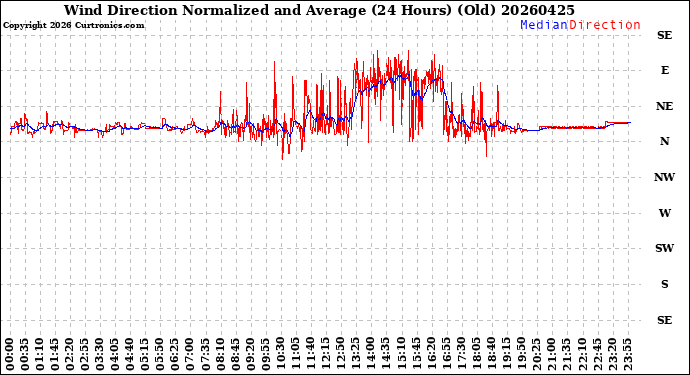Click the '04:05' time label
The image size is (690, 375).
tap(115, 354)
